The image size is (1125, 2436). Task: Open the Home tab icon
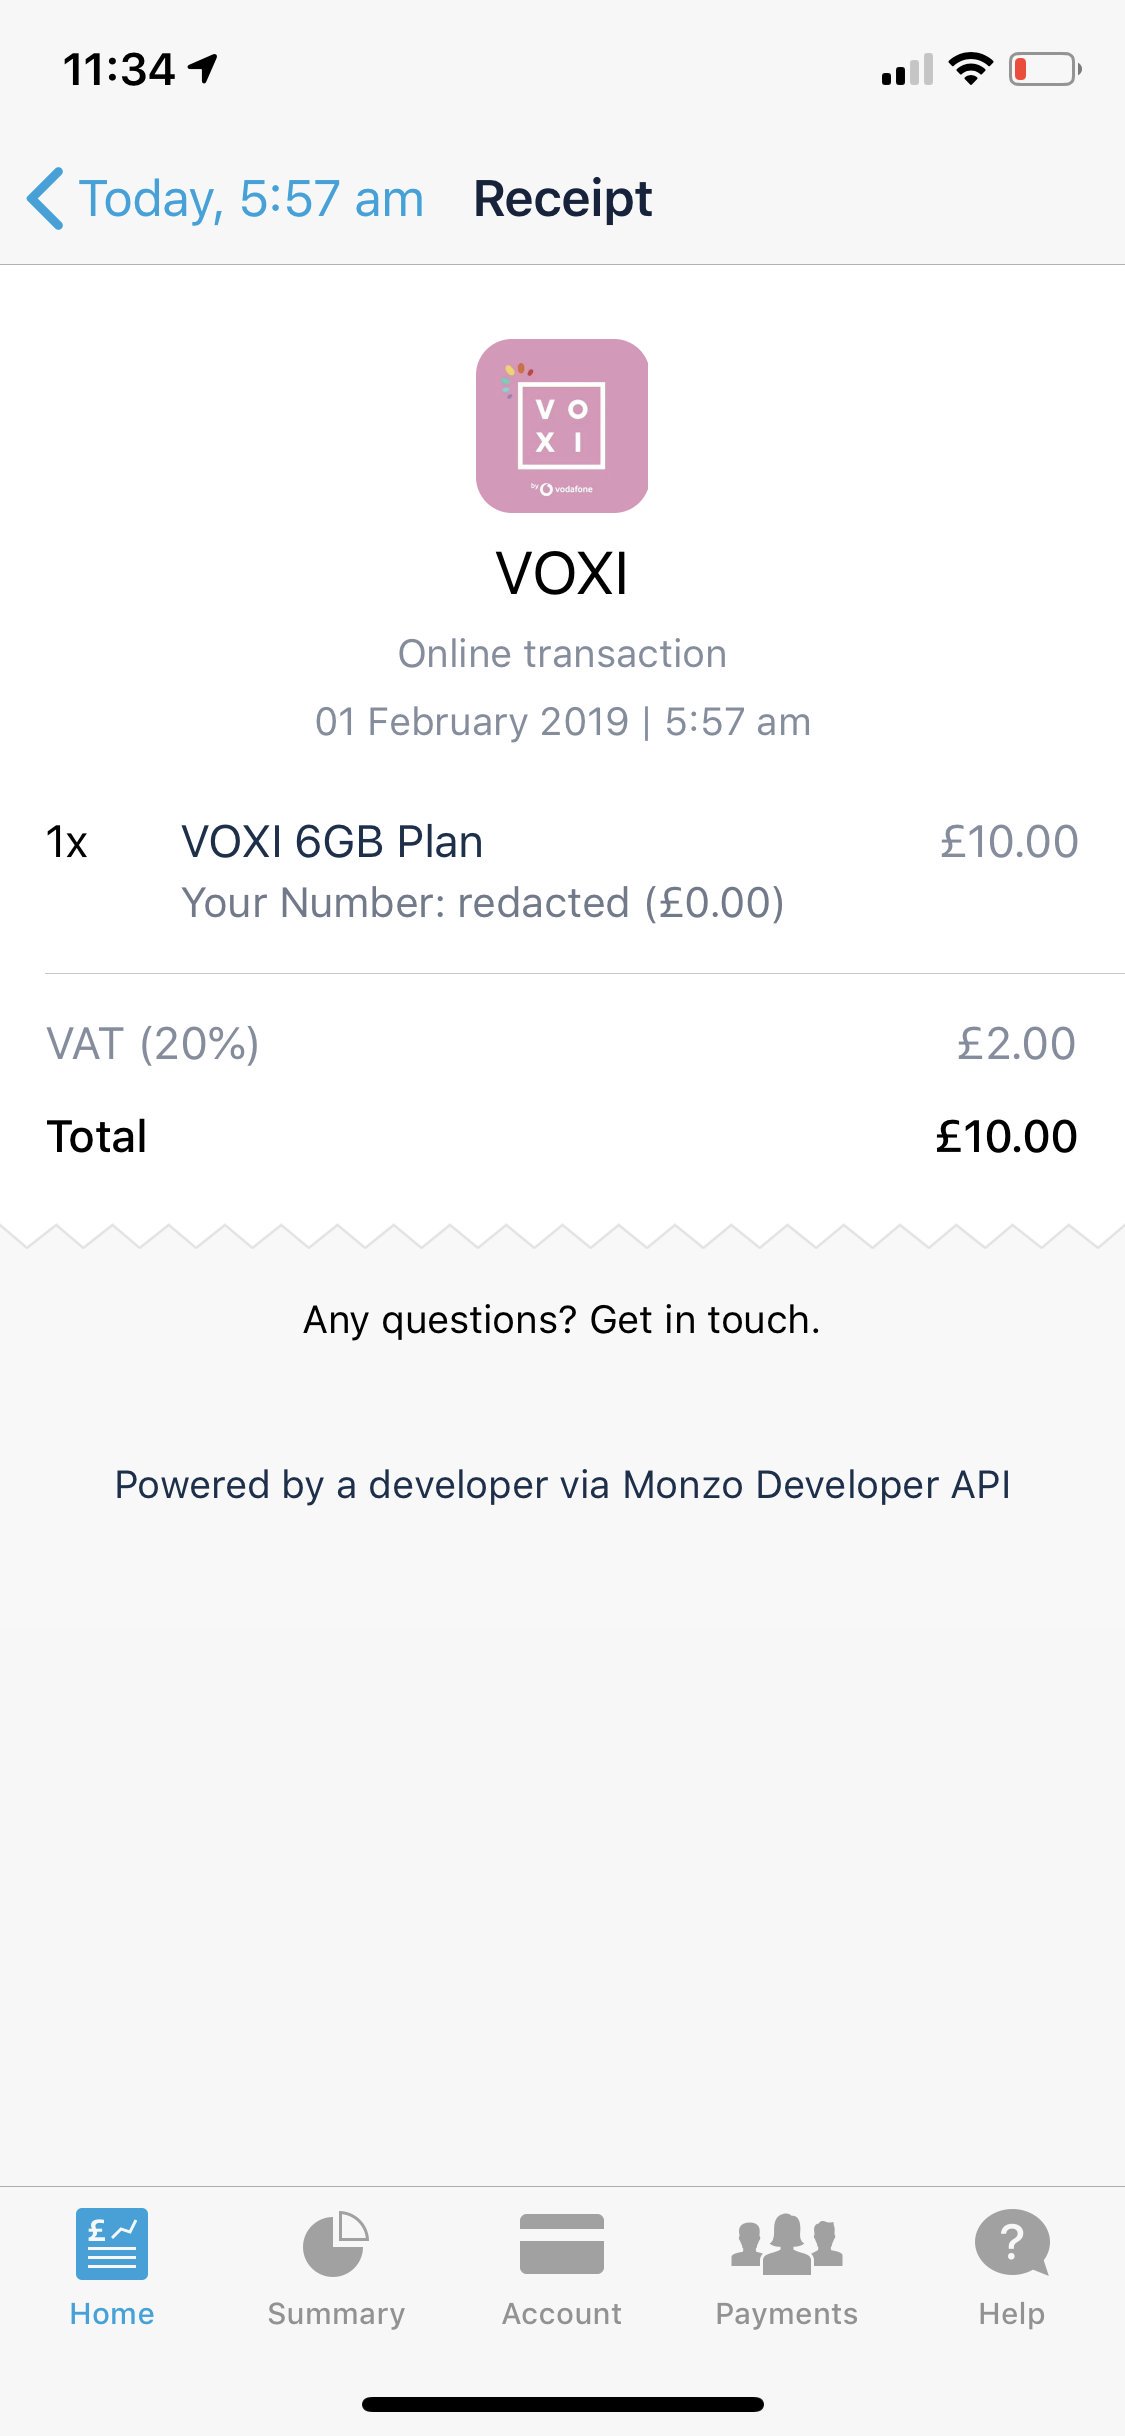point(112,2243)
